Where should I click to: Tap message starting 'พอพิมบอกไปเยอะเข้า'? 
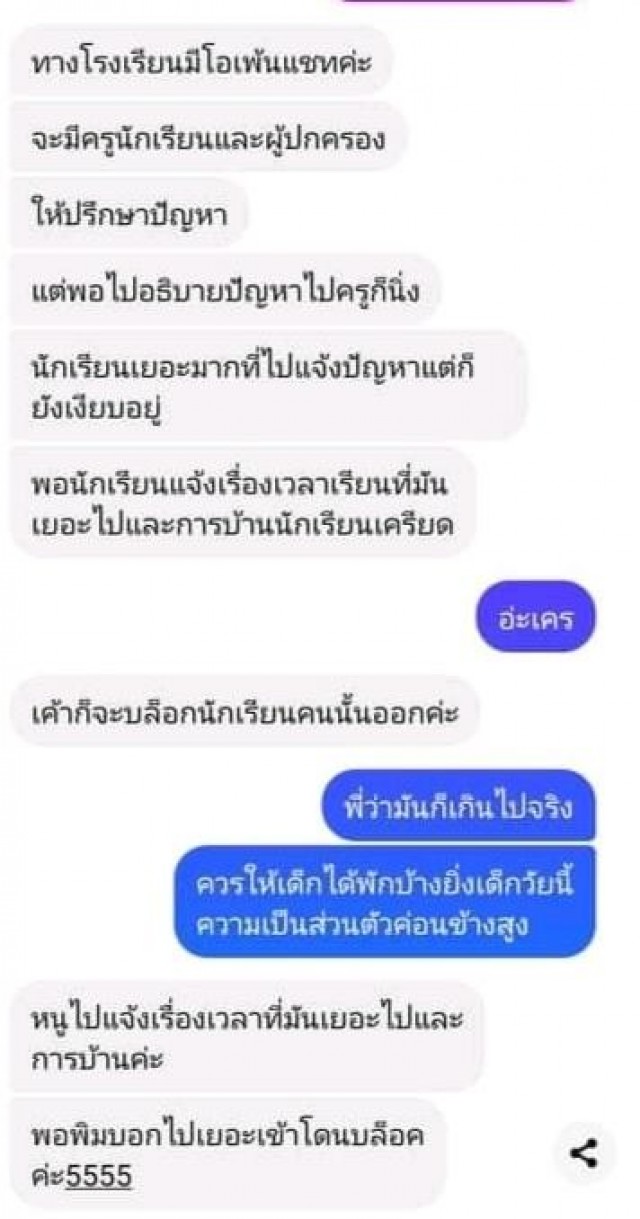point(228,1154)
